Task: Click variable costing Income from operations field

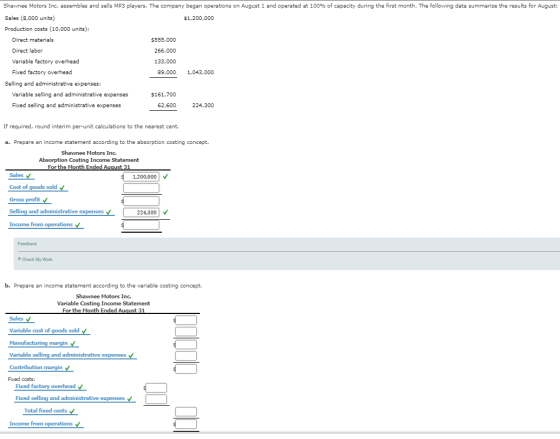Action: click(x=186, y=424)
